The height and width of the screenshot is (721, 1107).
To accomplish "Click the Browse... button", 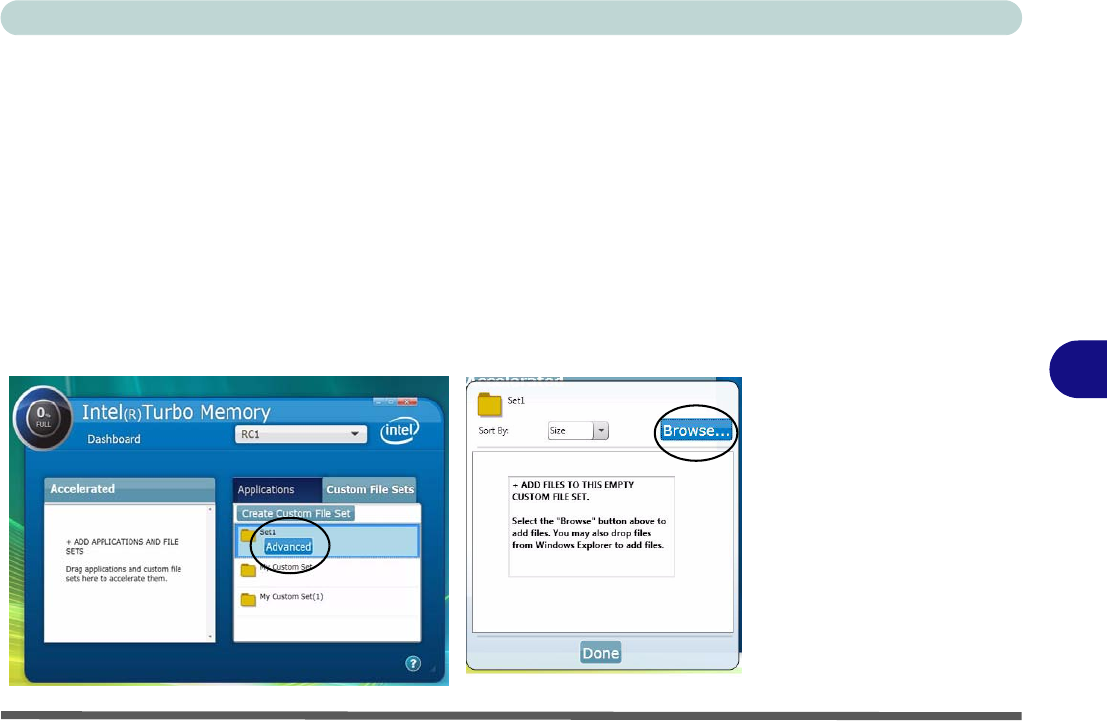I will pos(695,431).
